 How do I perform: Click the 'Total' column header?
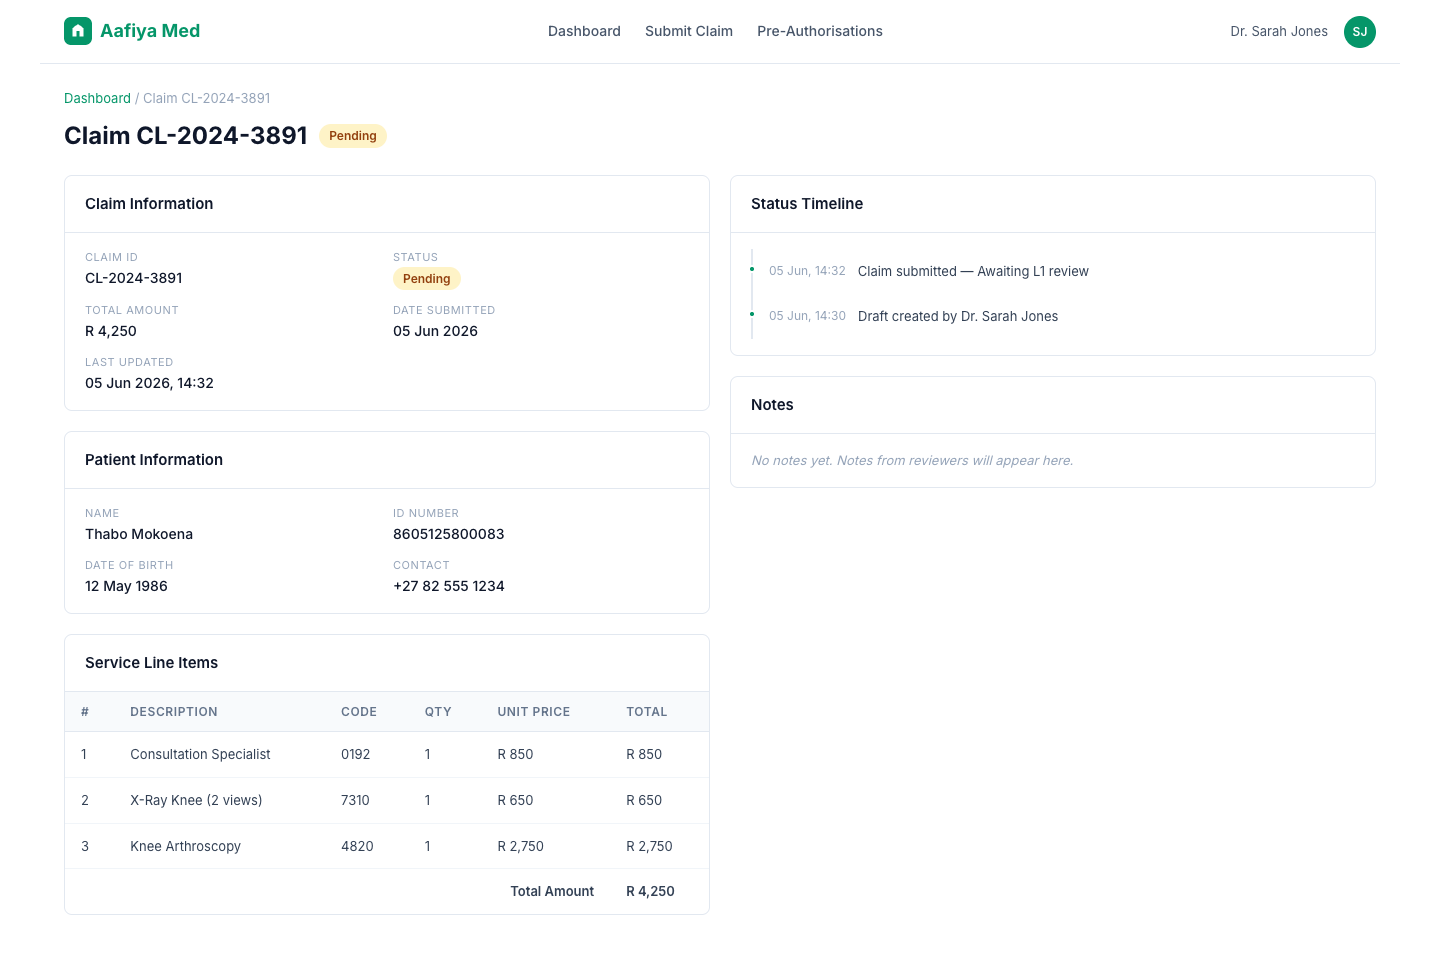[647, 712]
